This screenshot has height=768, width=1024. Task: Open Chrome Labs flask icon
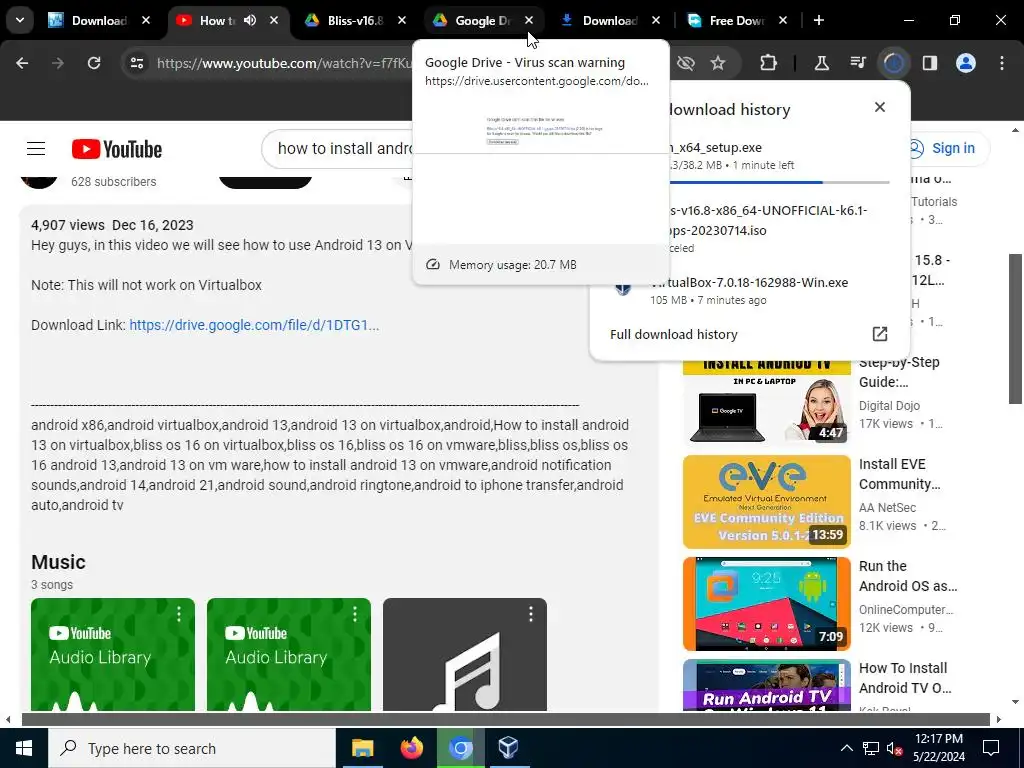[822, 63]
